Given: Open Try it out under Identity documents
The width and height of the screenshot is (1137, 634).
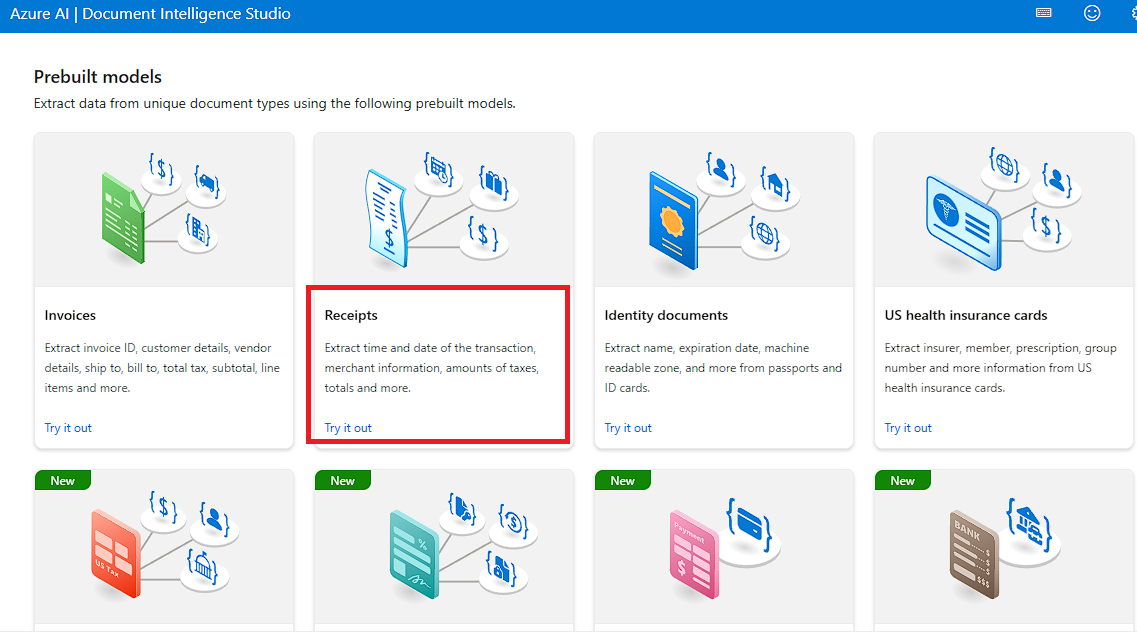Looking at the screenshot, I should coord(628,427).
